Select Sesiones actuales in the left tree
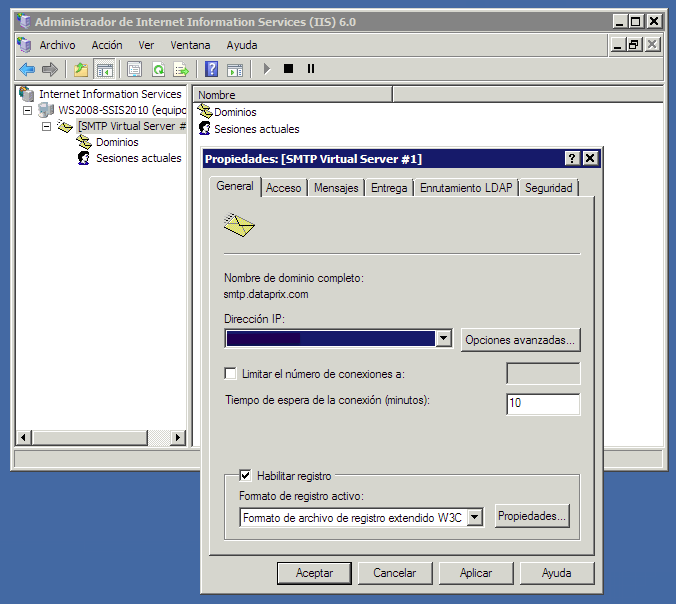Screen dimensions: 676x604 [138, 158]
